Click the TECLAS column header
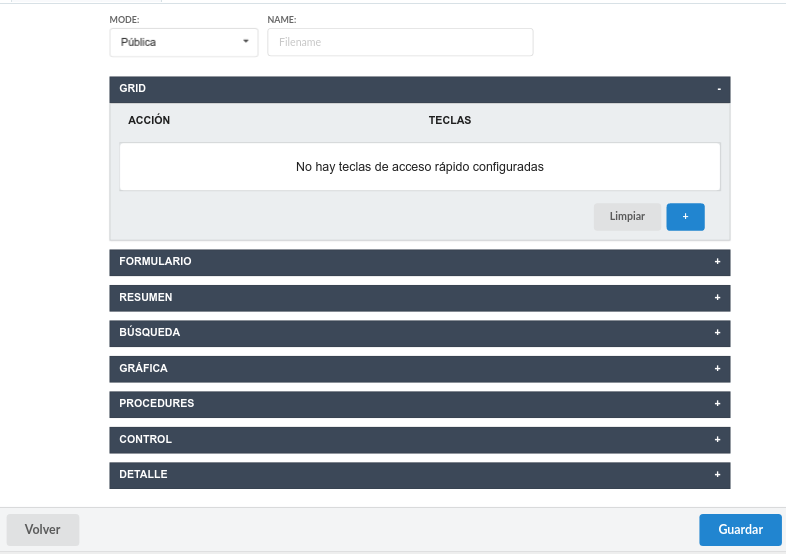786x554 pixels. [x=449, y=120]
